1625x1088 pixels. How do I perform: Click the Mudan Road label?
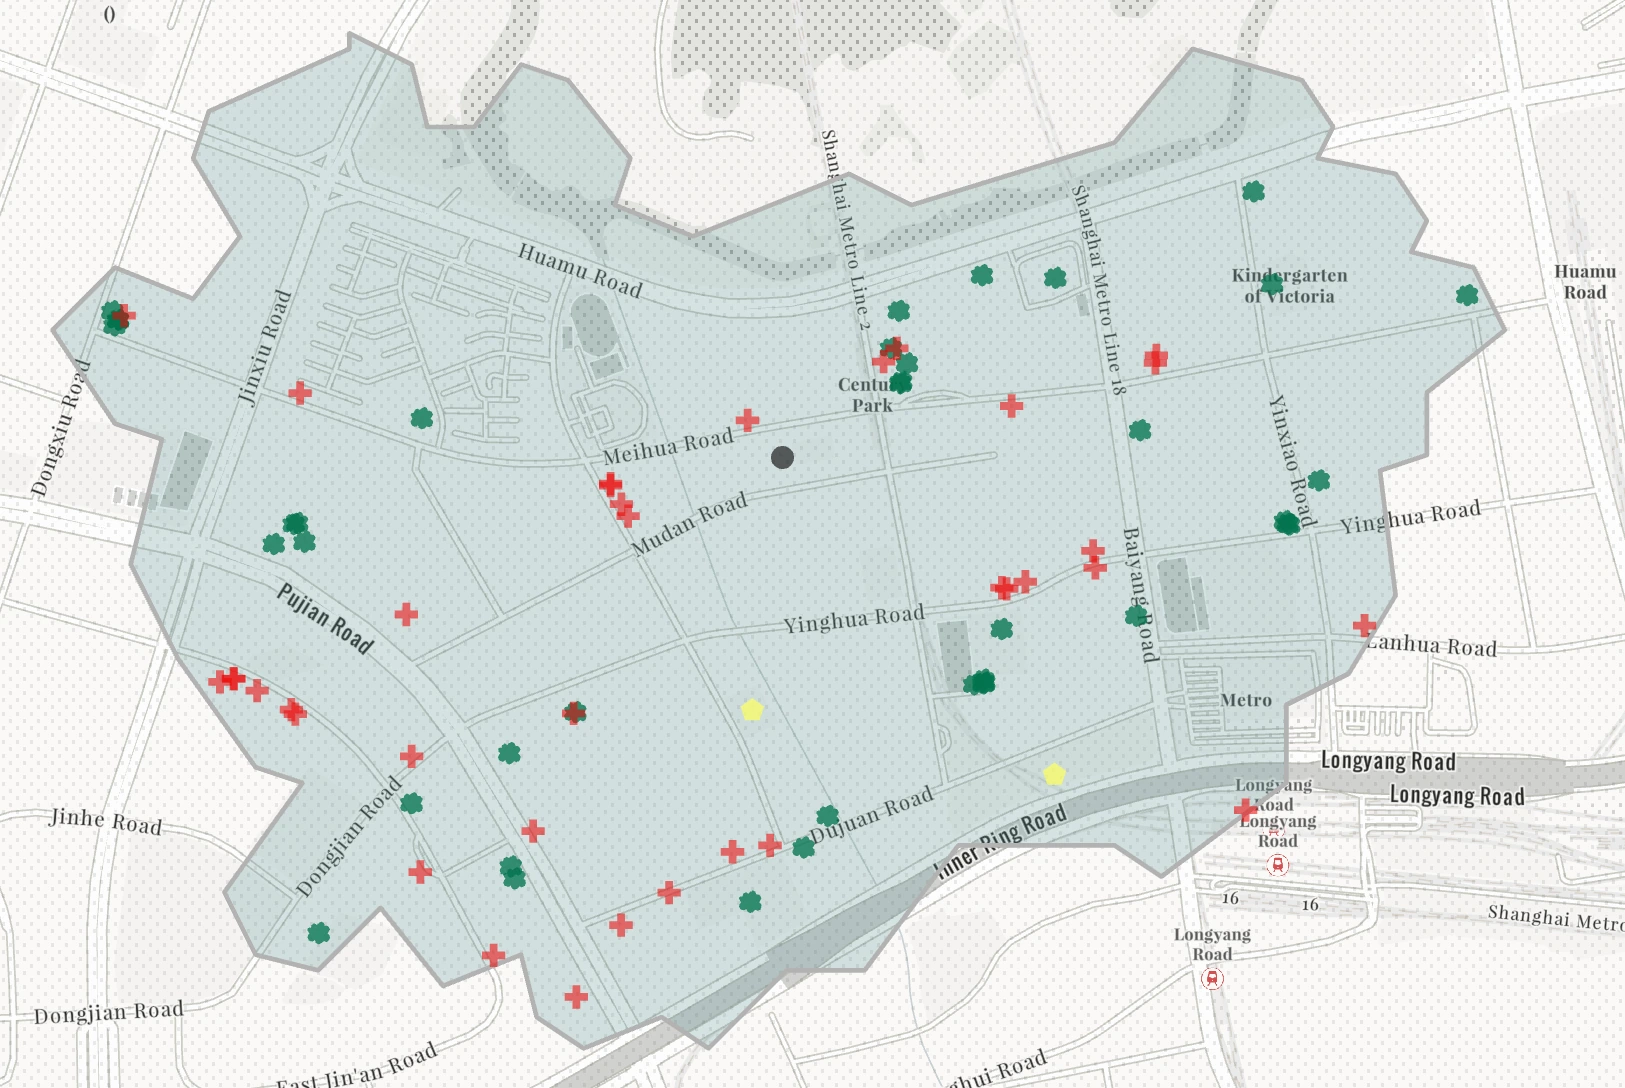click(x=689, y=523)
